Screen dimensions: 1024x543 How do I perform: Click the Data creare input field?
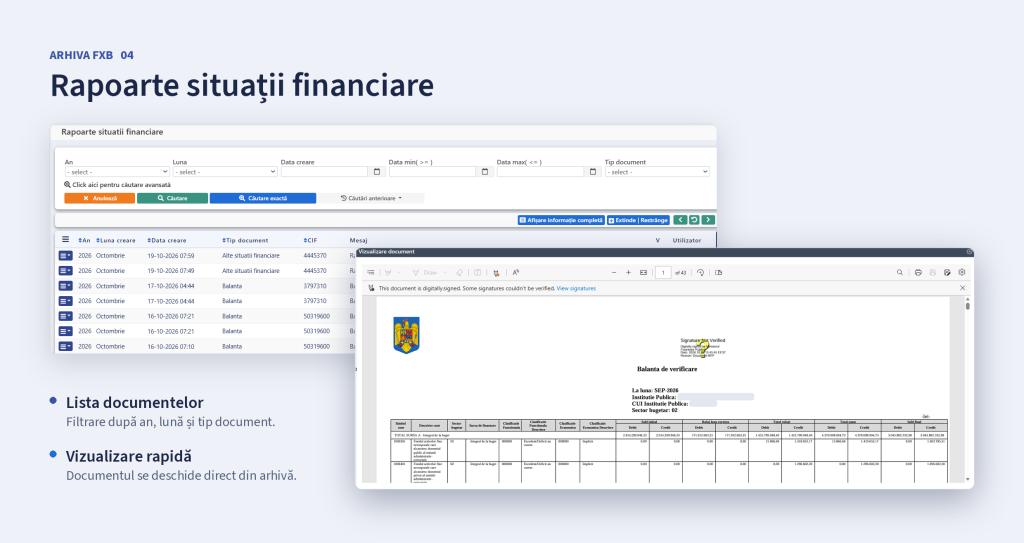[325, 172]
